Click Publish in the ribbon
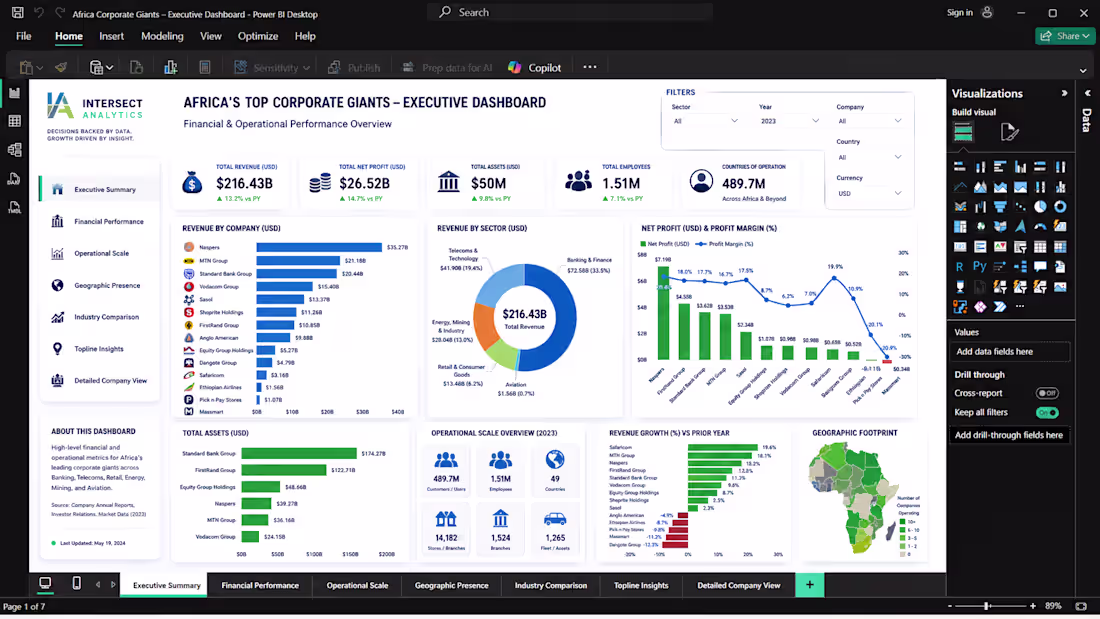The image size is (1100, 619). click(354, 67)
